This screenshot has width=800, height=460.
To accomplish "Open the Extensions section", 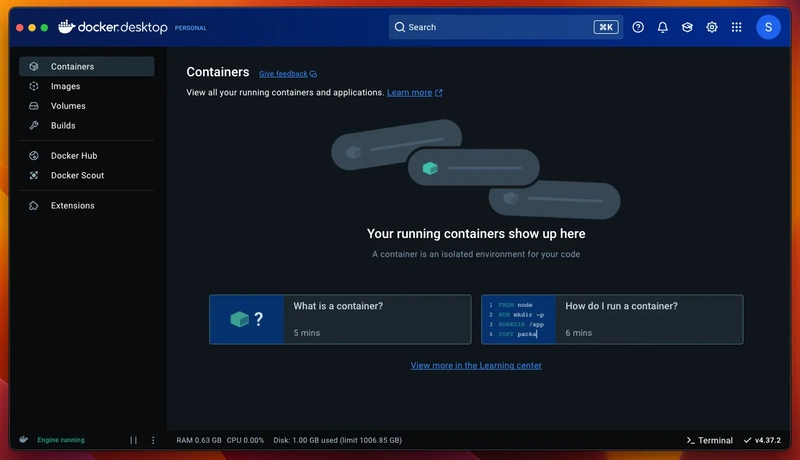I will tap(87, 206).
